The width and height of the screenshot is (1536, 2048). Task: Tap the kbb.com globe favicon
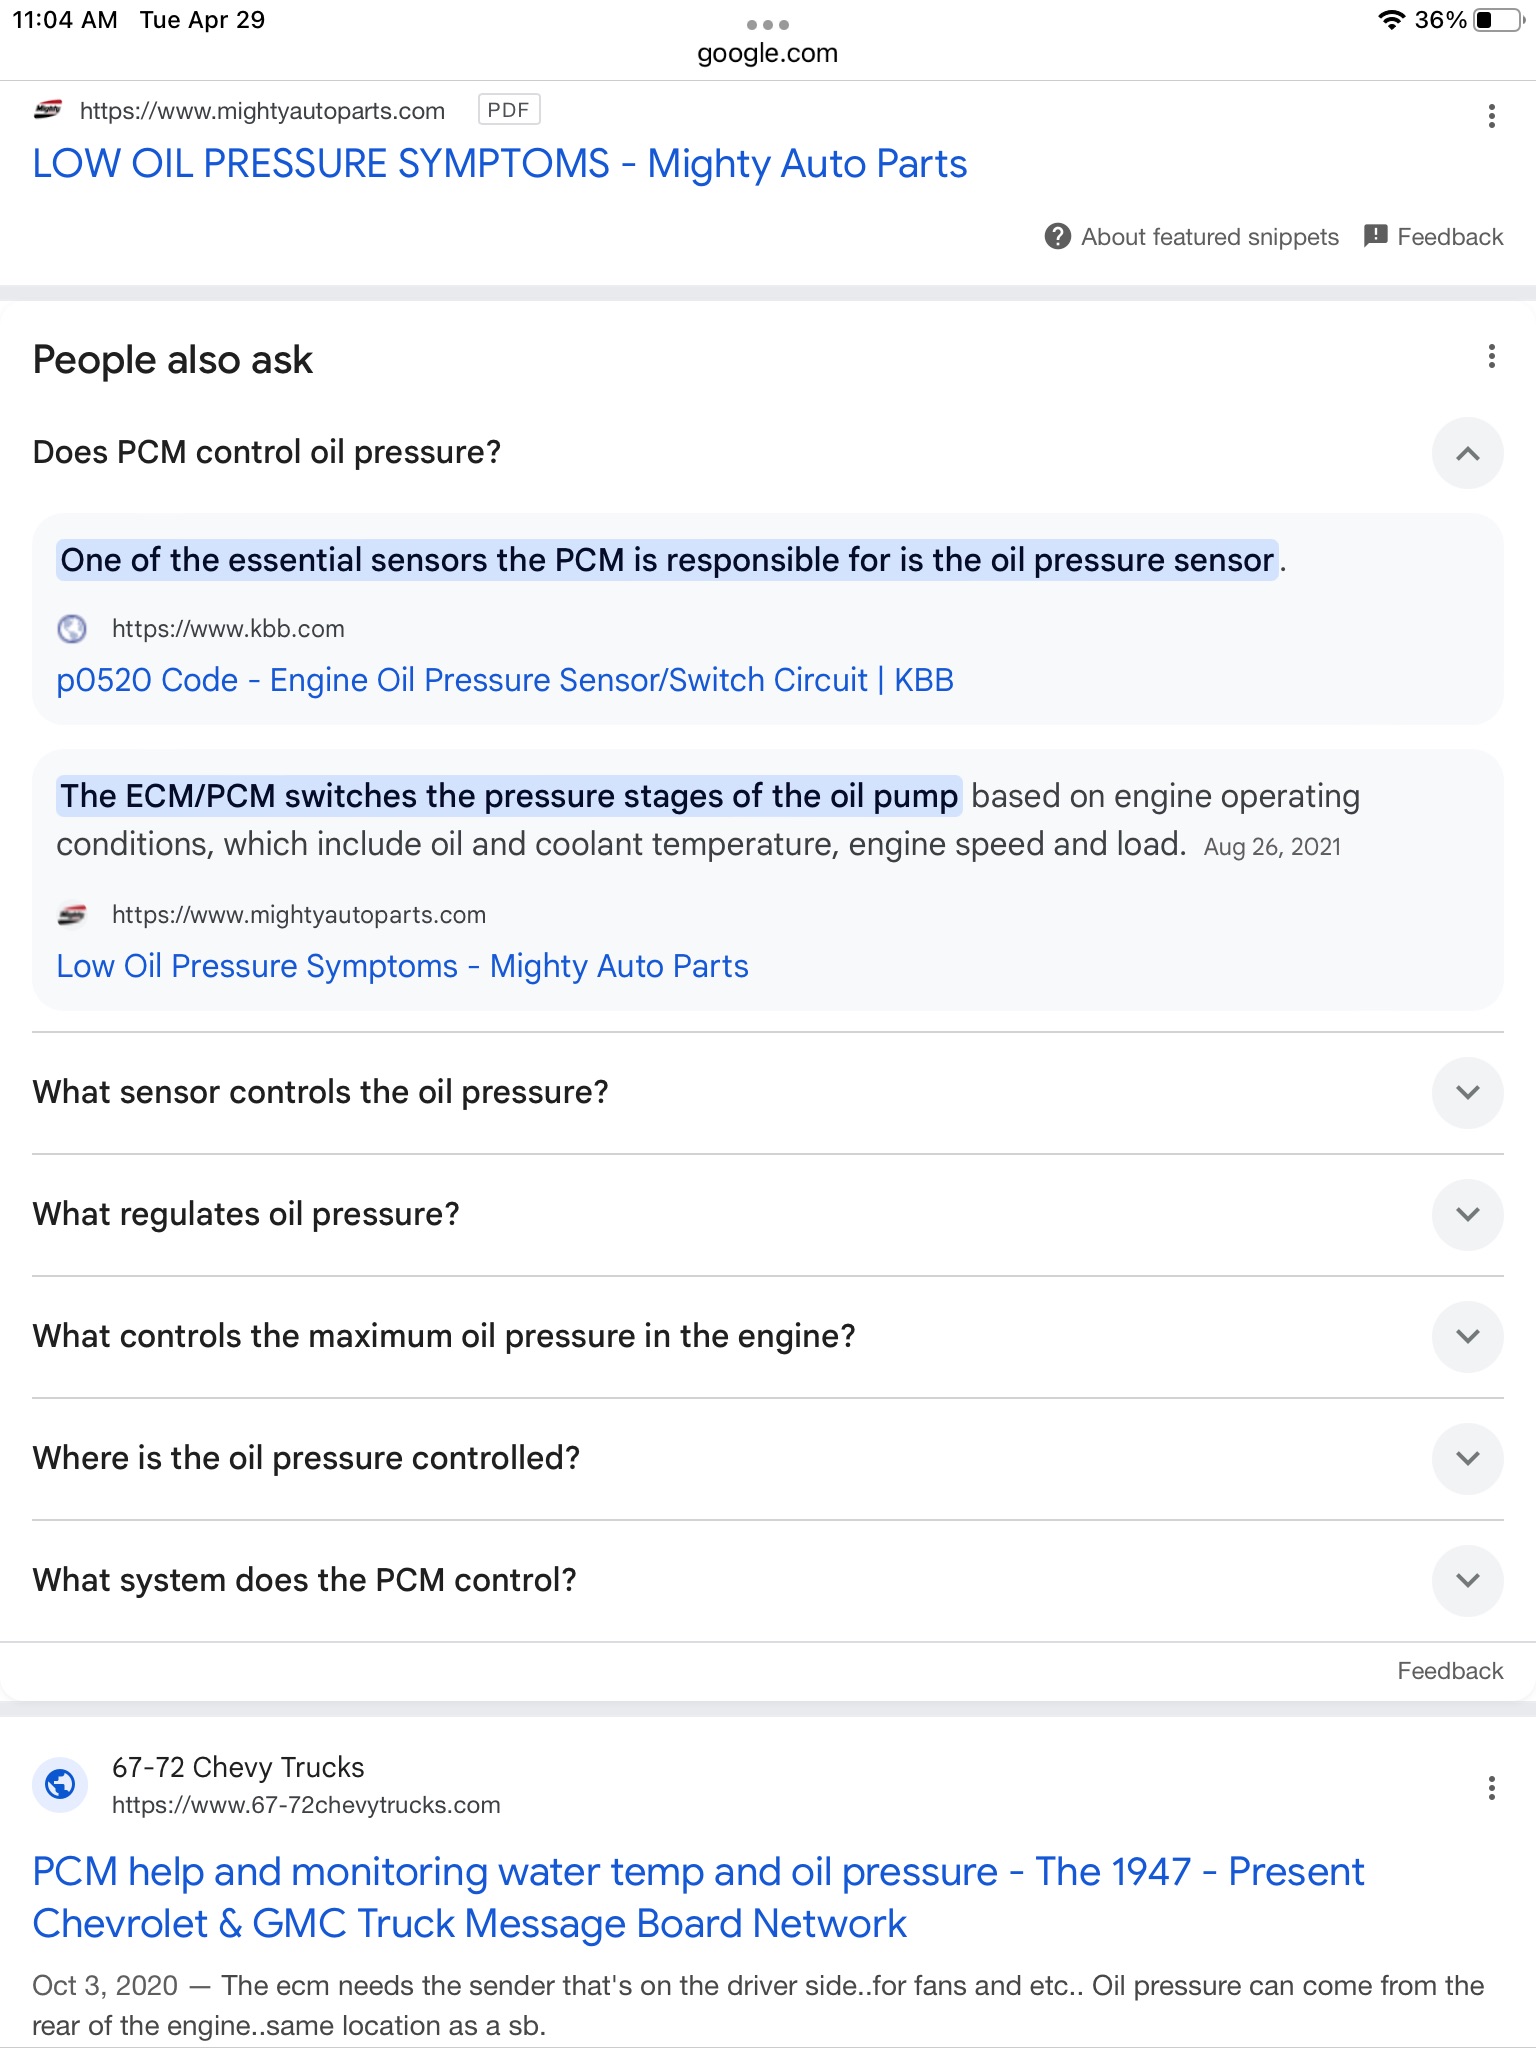pos(72,629)
